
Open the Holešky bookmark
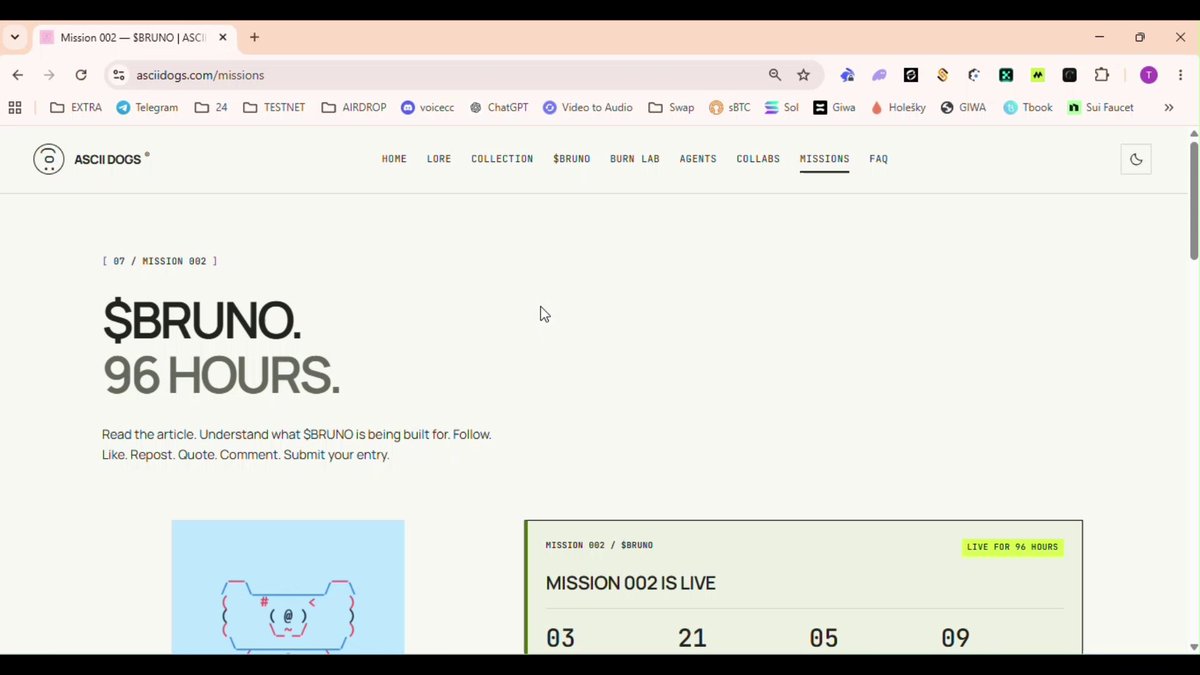(898, 107)
